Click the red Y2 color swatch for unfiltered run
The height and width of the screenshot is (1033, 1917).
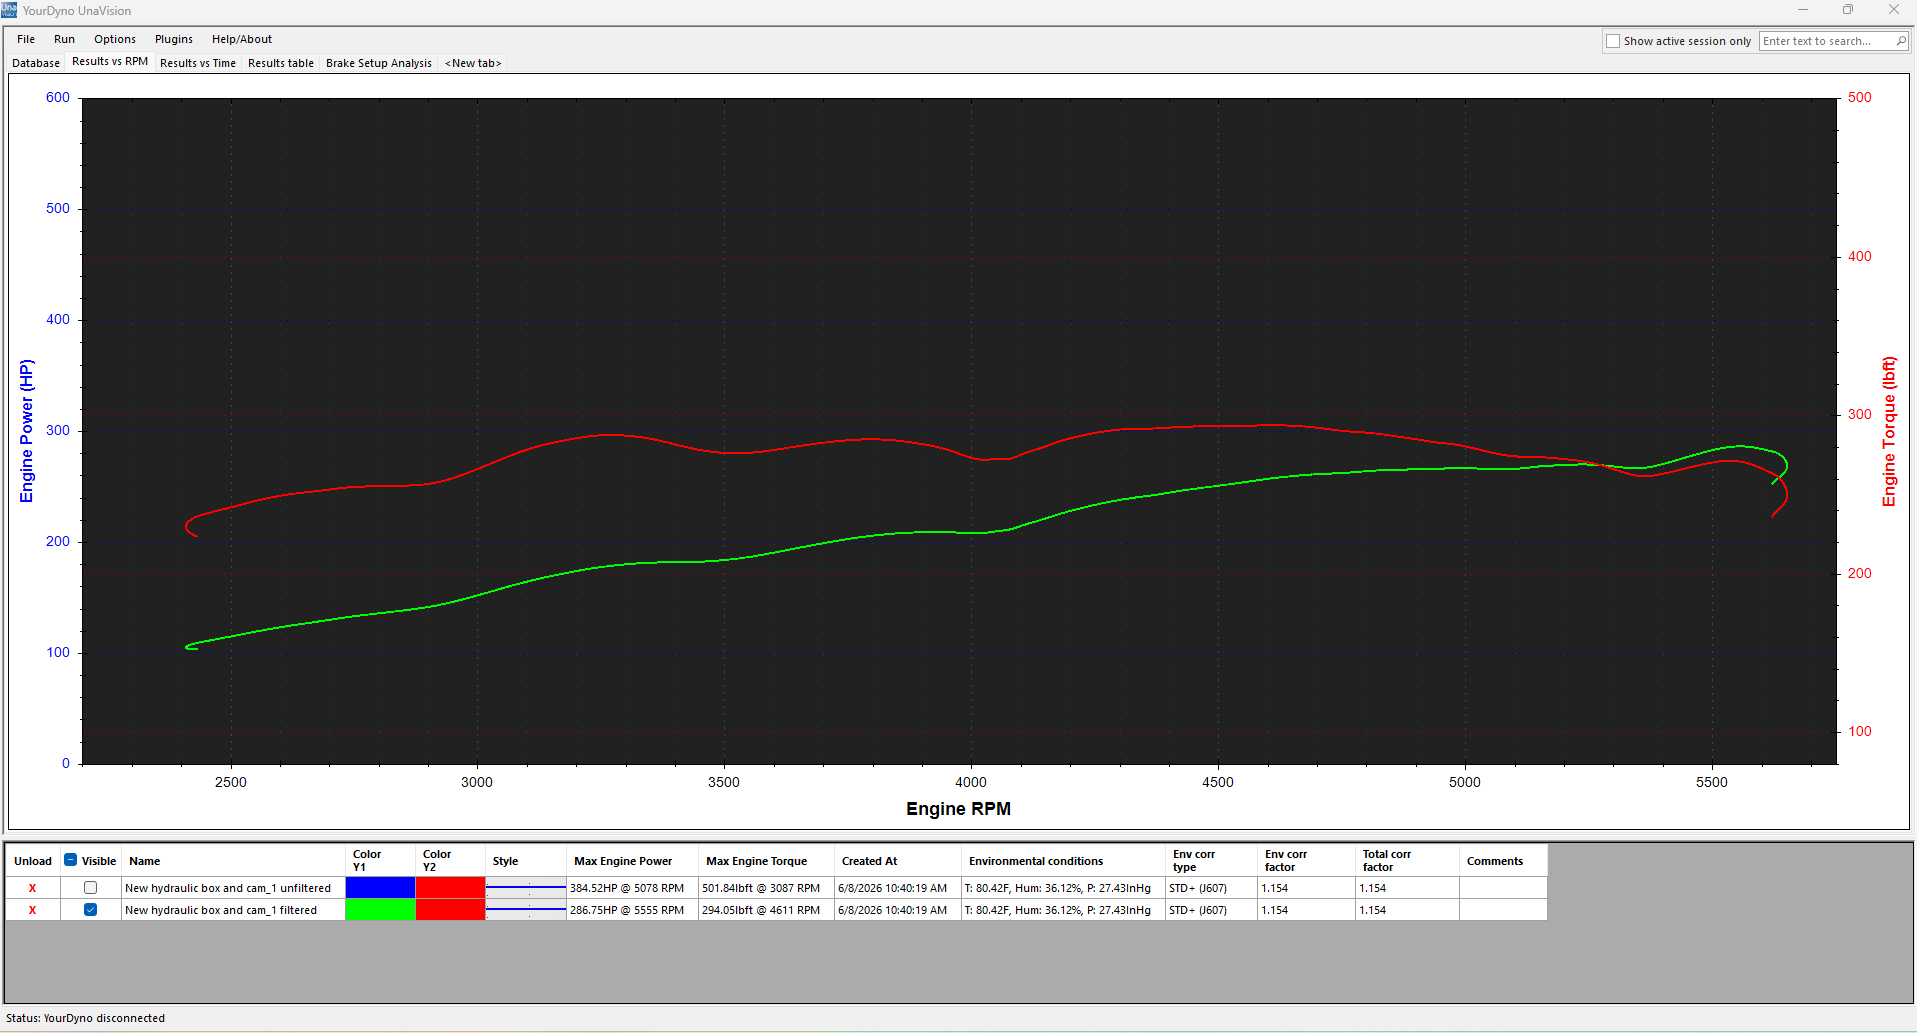click(x=450, y=888)
